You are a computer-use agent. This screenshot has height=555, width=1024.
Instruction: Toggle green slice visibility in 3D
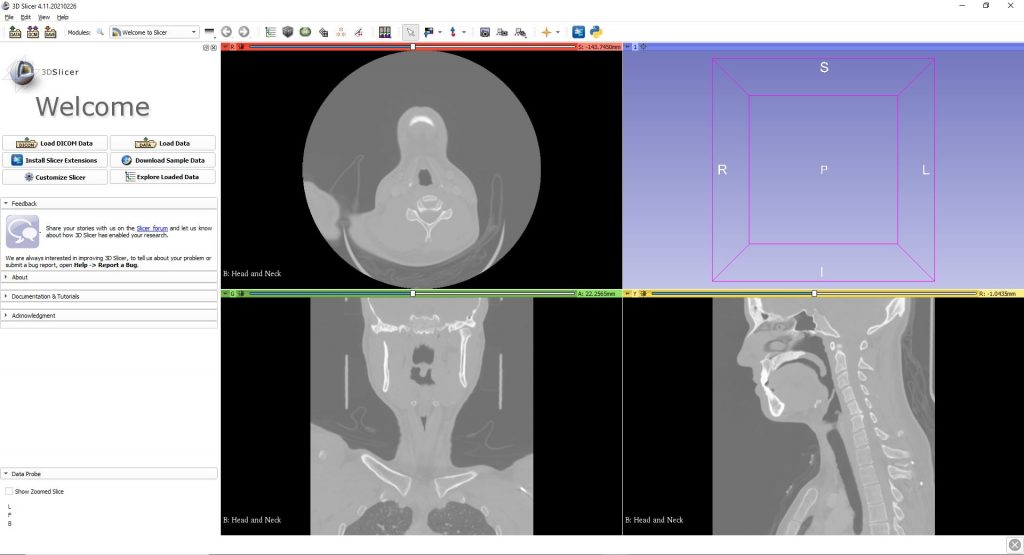point(241,294)
